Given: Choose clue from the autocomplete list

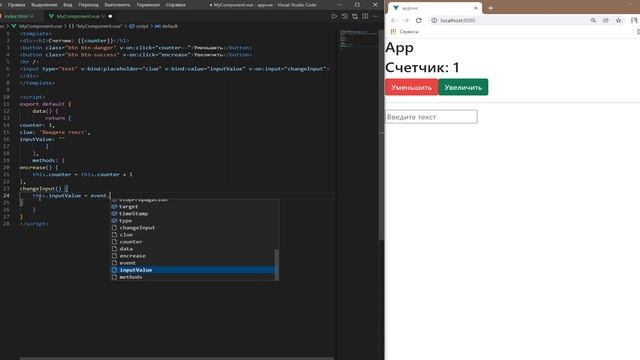Looking at the screenshot, I should click(x=193, y=235).
